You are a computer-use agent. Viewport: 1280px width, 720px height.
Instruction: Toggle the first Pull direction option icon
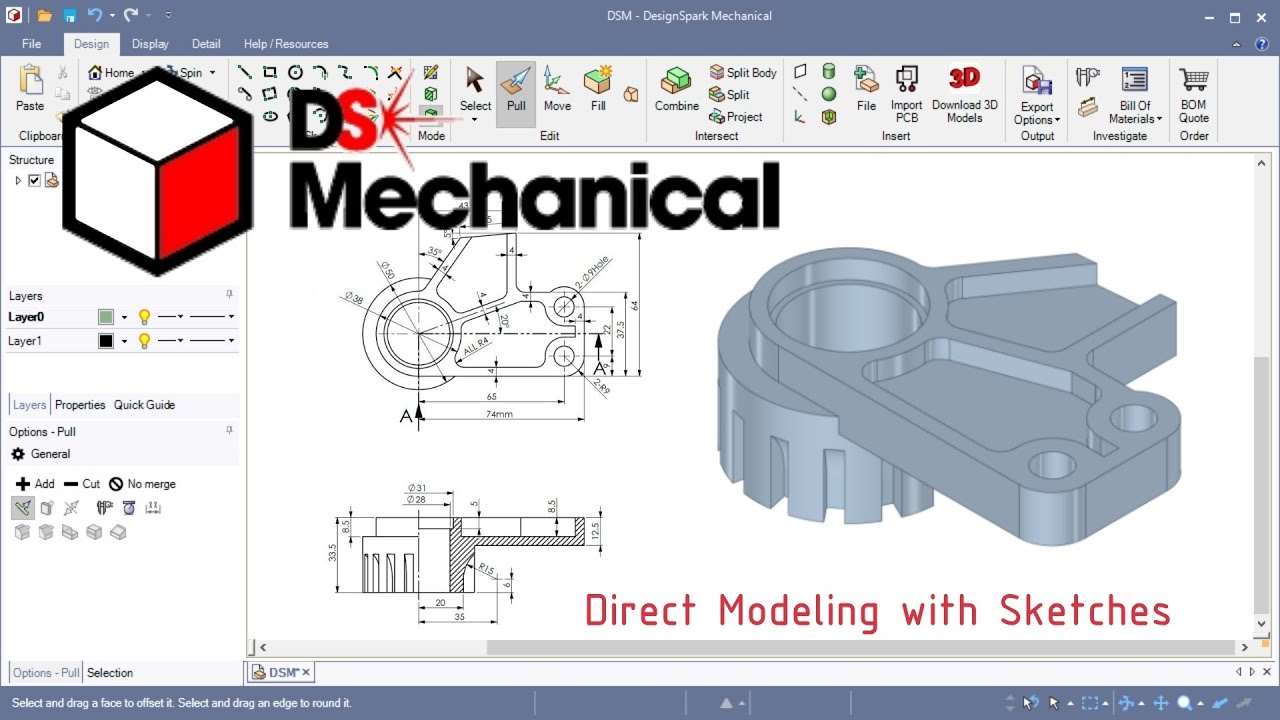pos(22,508)
